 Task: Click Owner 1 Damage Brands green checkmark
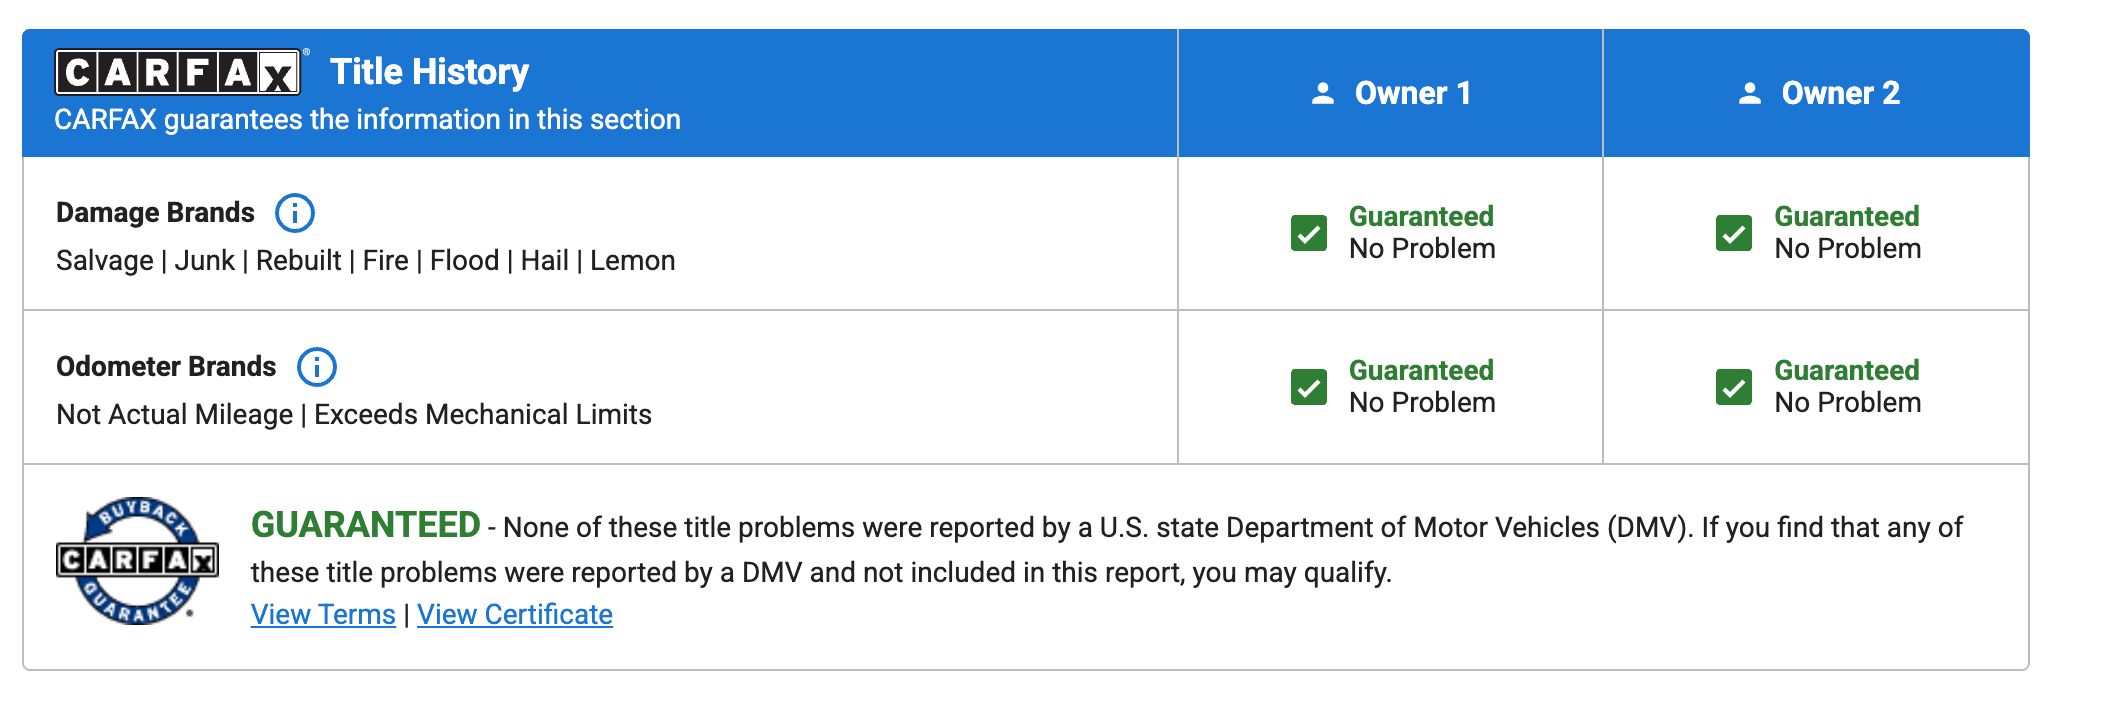coord(1309,233)
